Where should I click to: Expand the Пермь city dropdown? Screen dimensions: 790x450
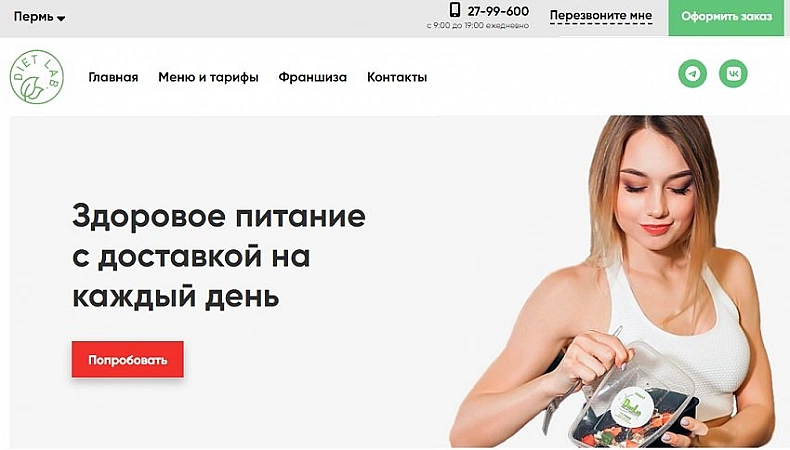click(39, 17)
